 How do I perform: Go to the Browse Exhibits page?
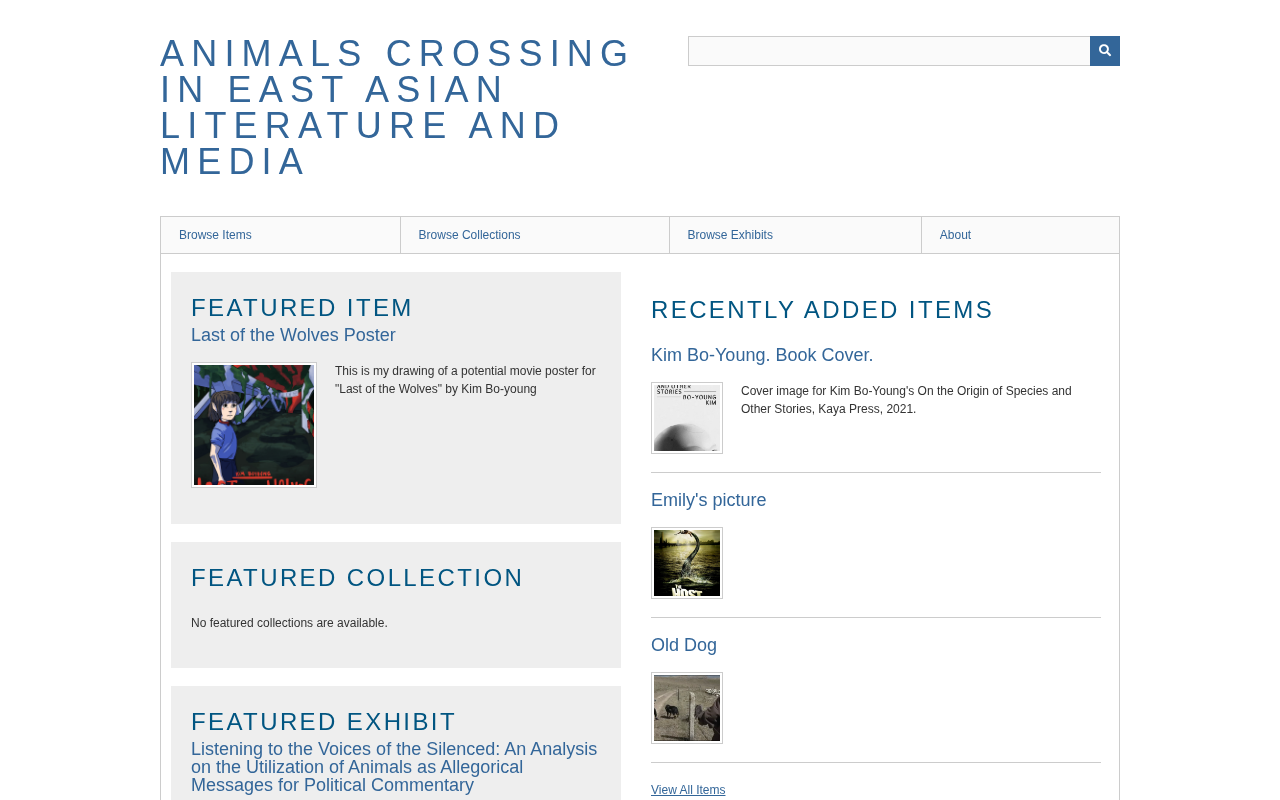(x=795, y=235)
